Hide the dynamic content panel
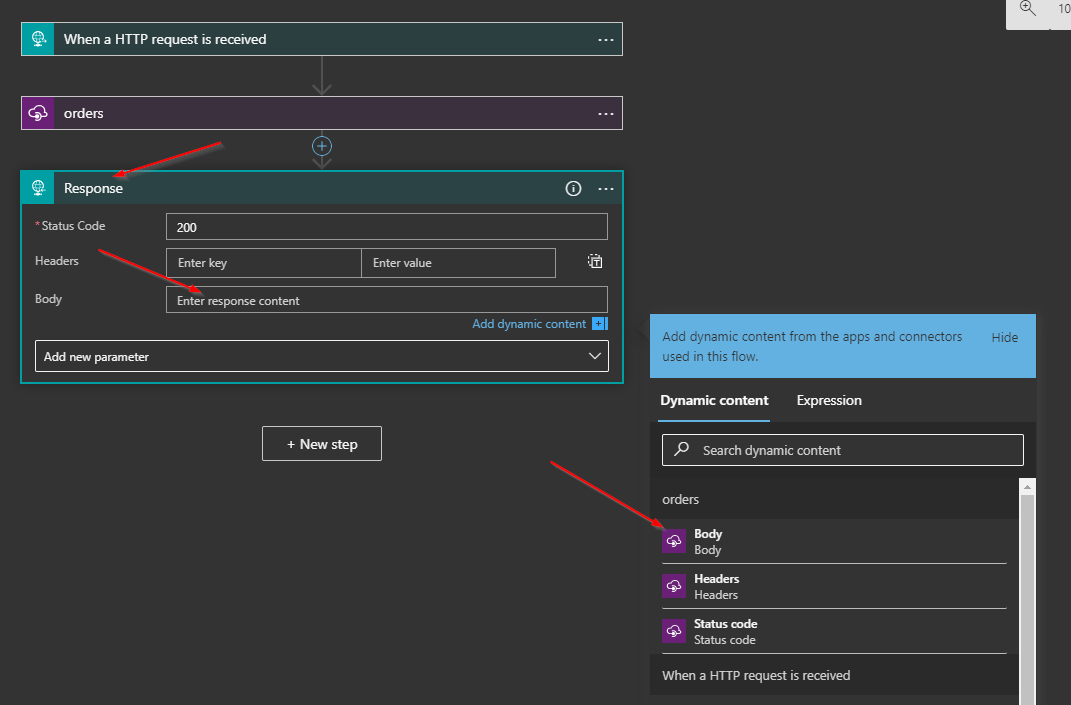The height and width of the screenshot is (705, 1071). coord(1004,337)
